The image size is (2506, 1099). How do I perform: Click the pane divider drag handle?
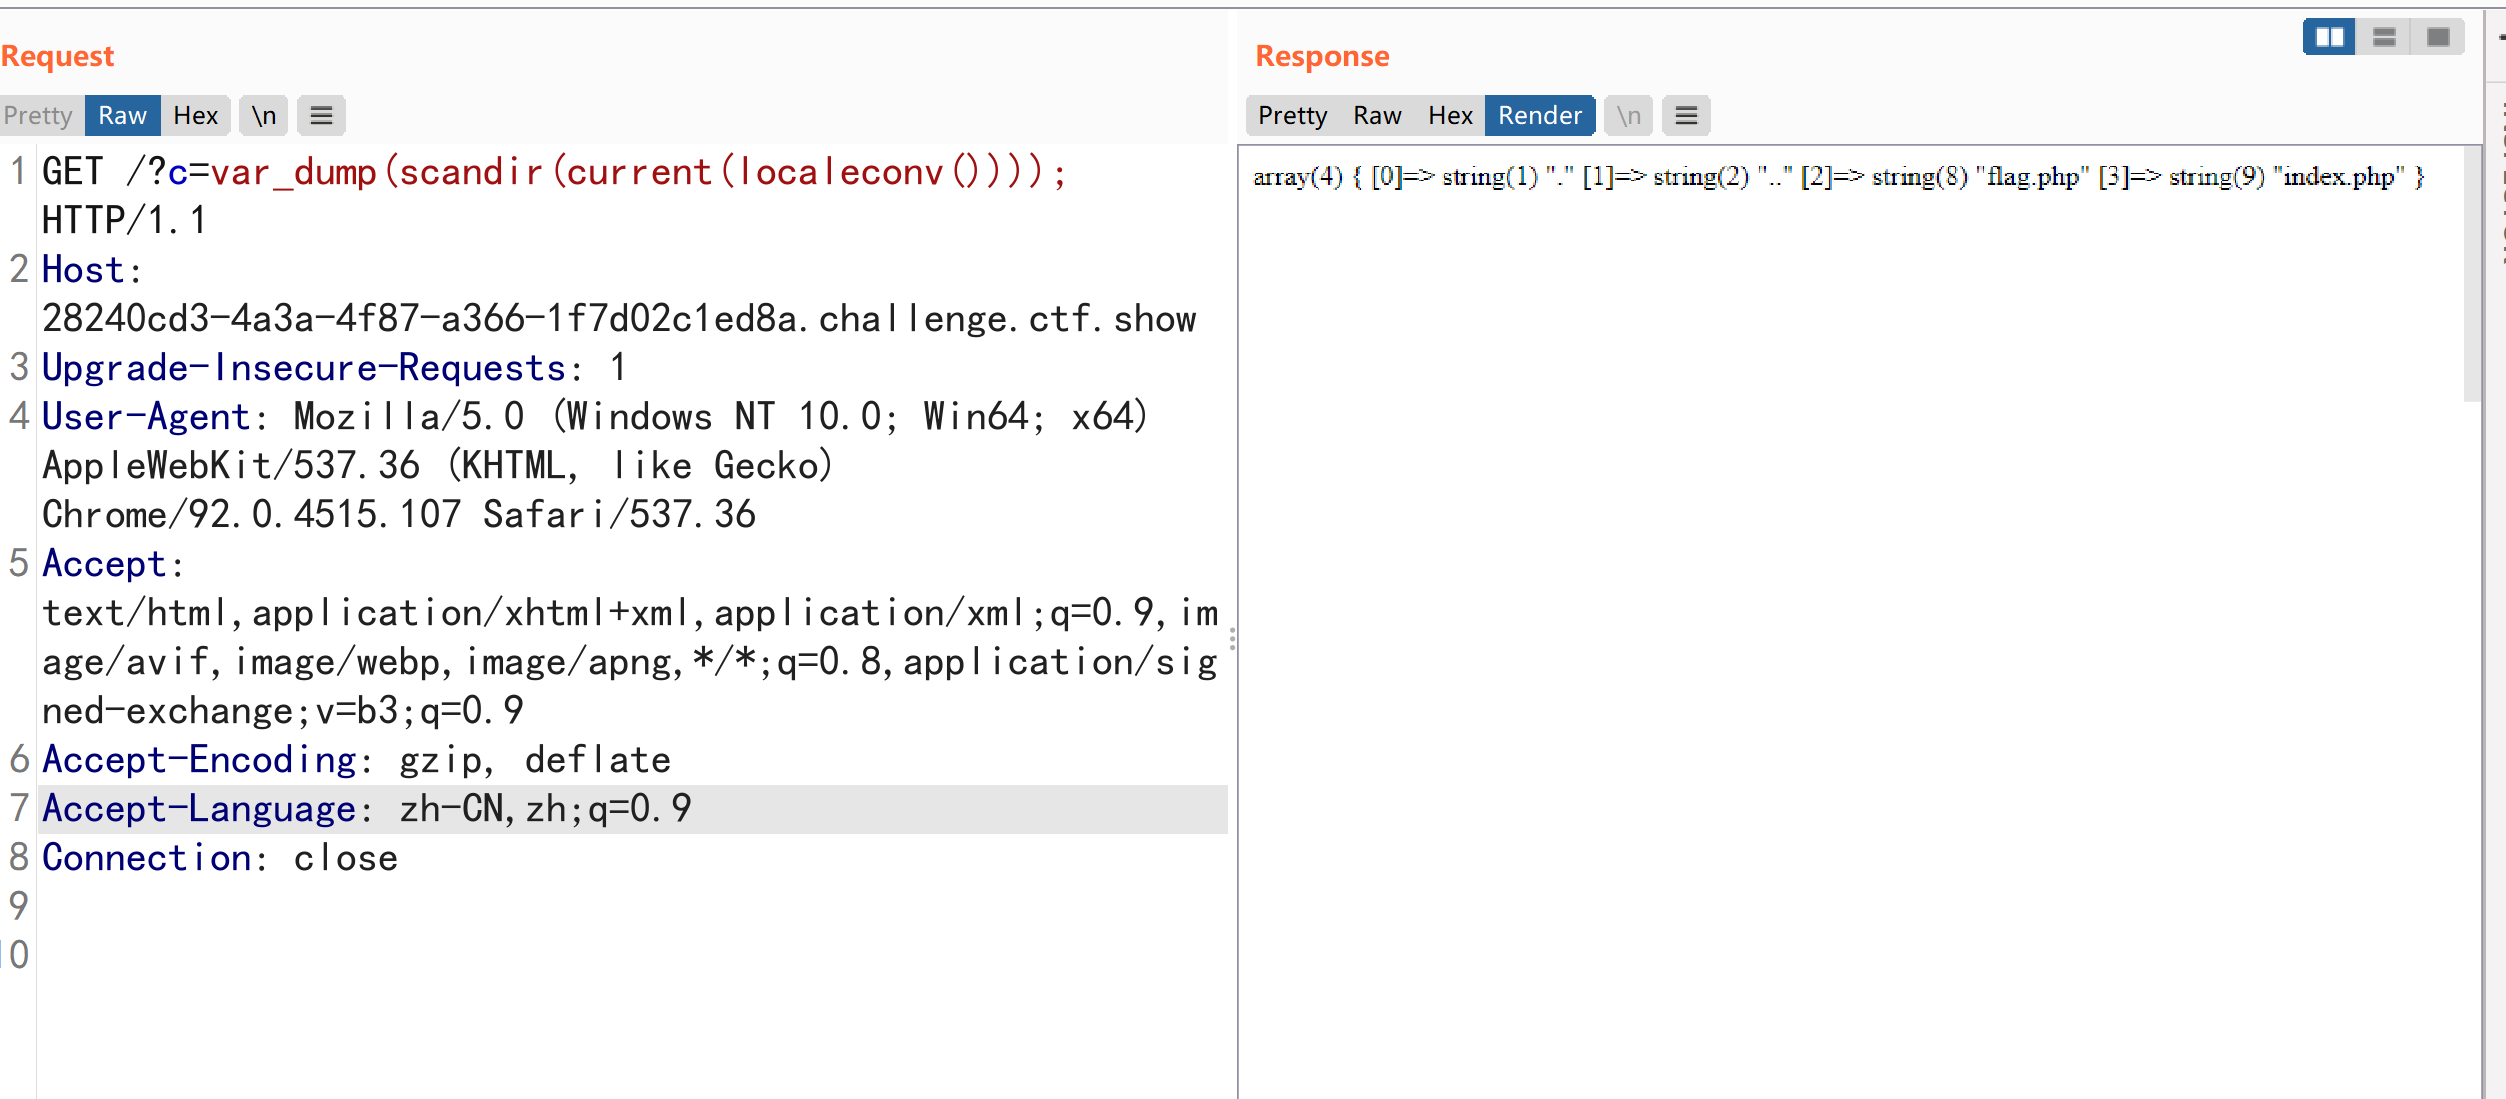coord(1232,638)
